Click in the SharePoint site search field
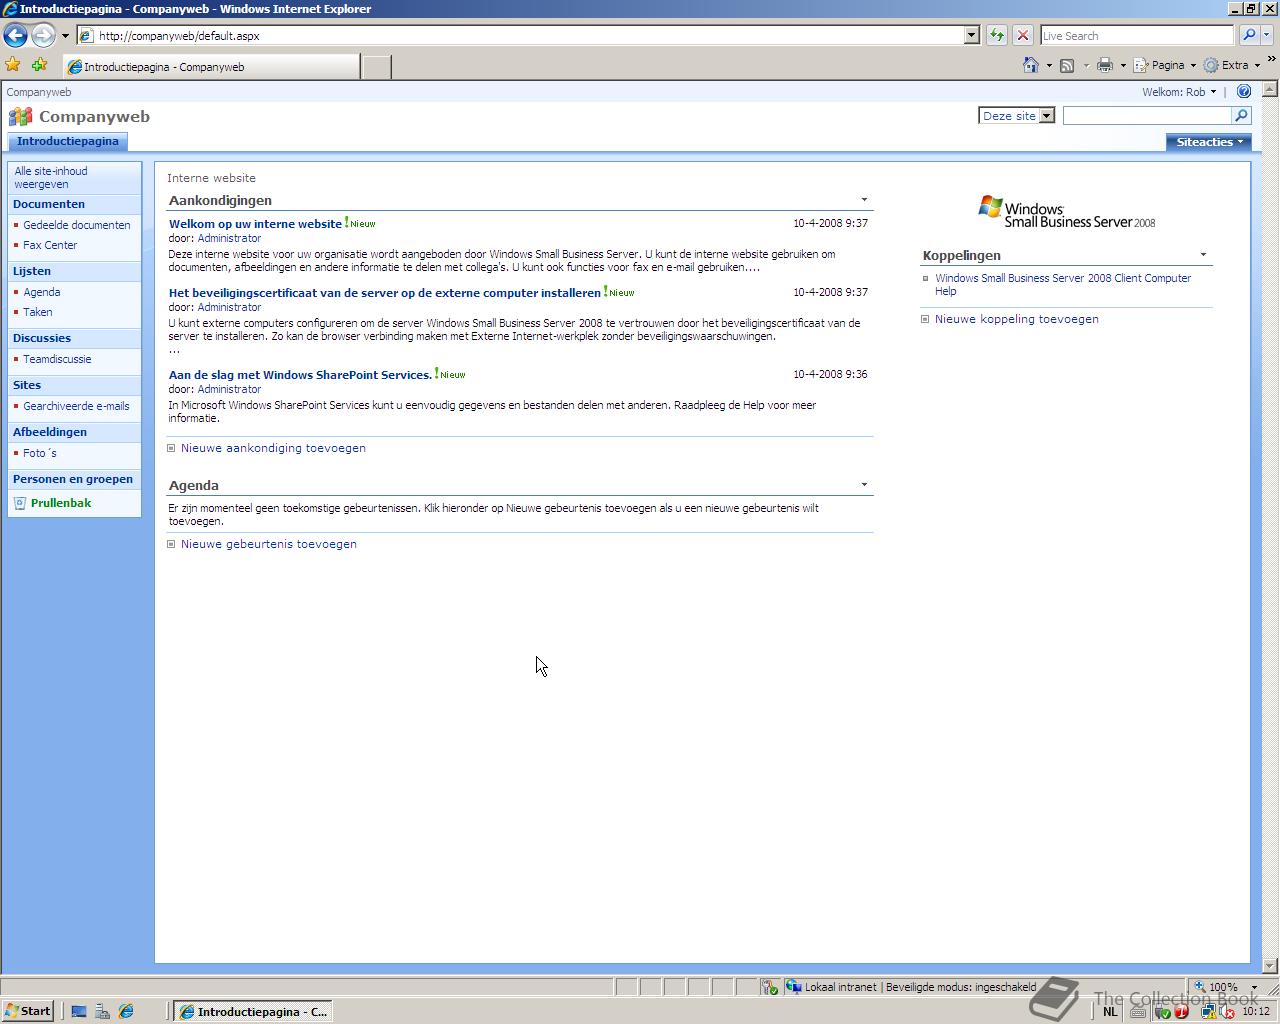 (1146, 116)
